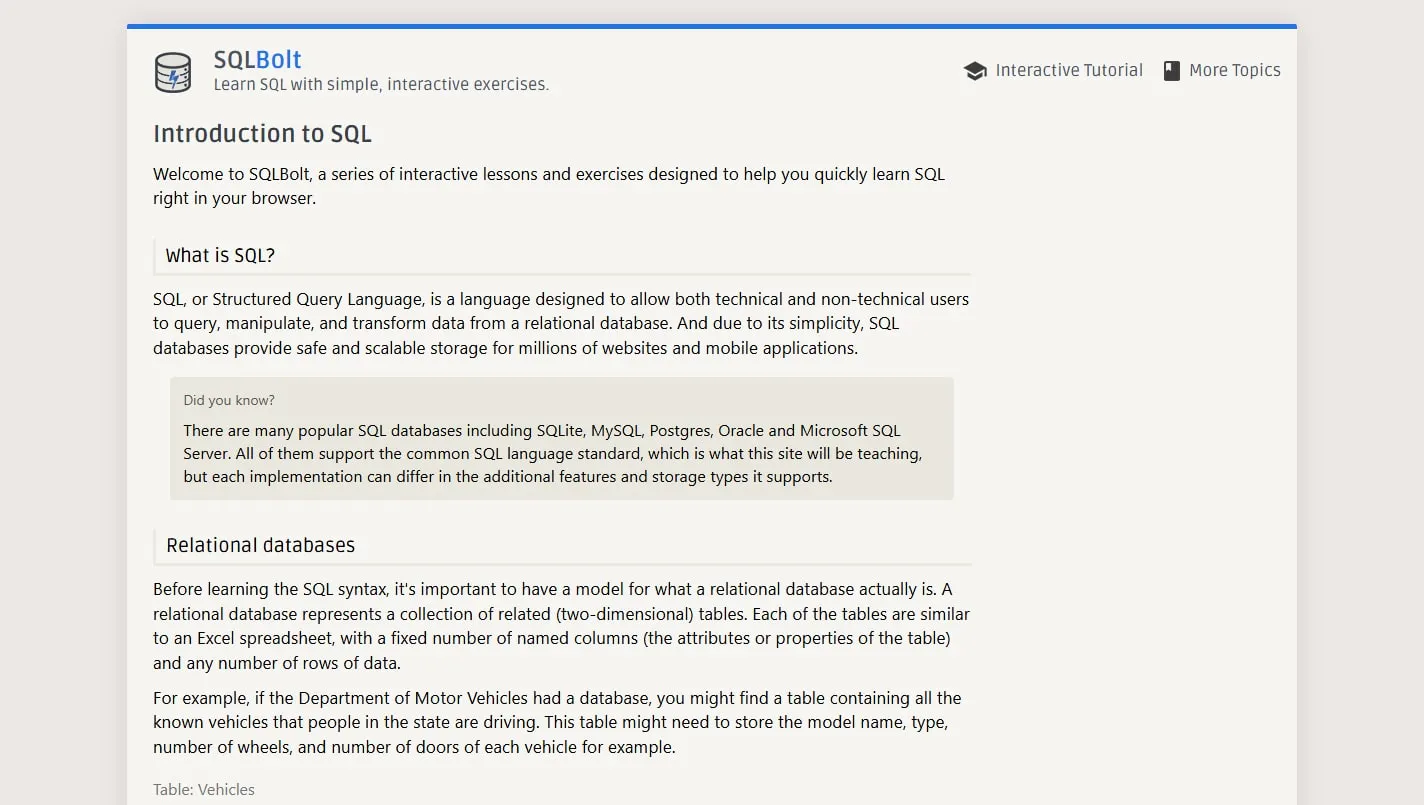
Task: Click the SQLBolt database logo icon
Action: tap(173, 73)
